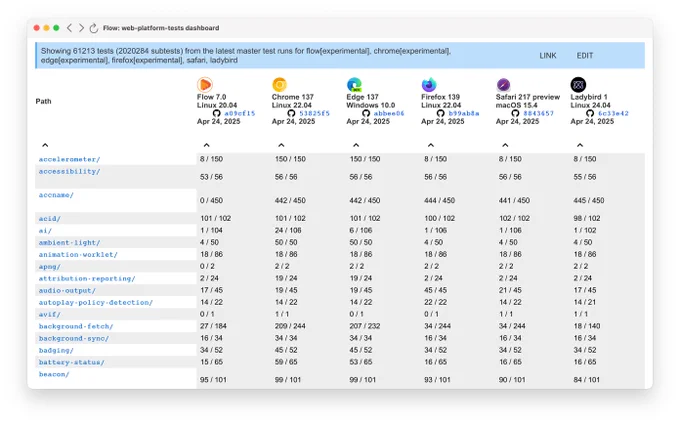Image resolution: width=680 pixels, height=425 pixels.
Task: Click the LINK button in banner
Action: pos(548,56)
